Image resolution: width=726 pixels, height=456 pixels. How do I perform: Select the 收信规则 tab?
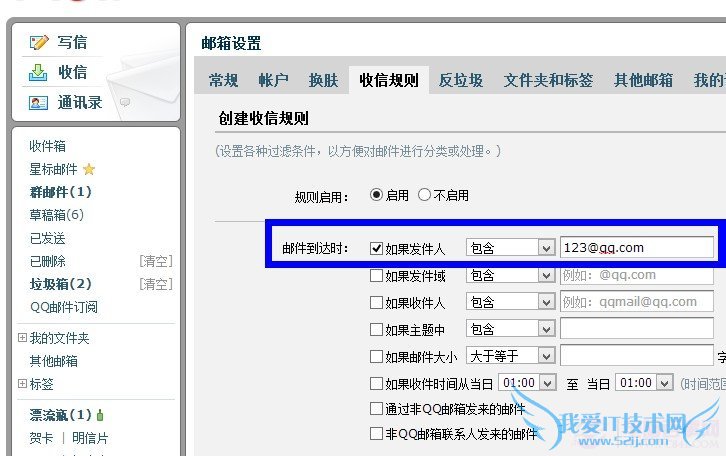(x=389, y=80)
